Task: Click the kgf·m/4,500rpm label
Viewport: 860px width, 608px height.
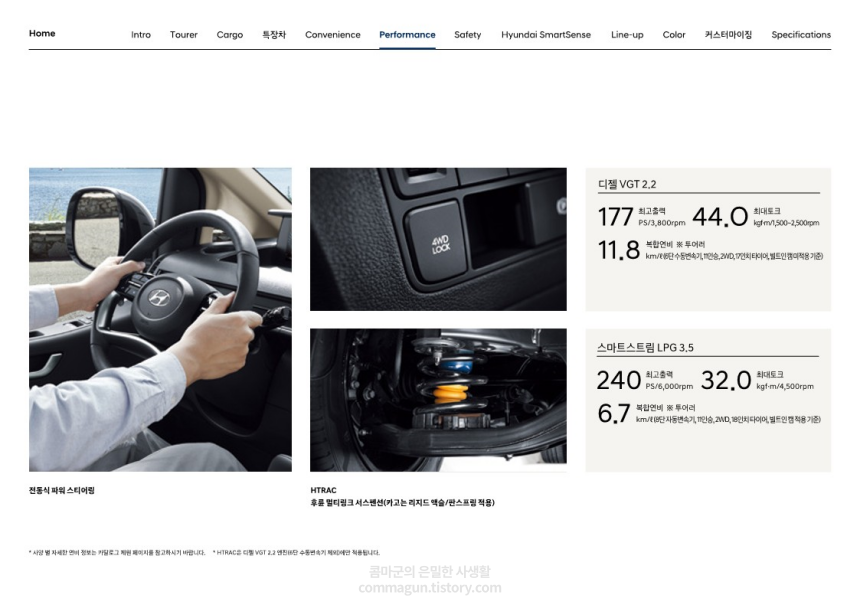Action: point(785,386)
